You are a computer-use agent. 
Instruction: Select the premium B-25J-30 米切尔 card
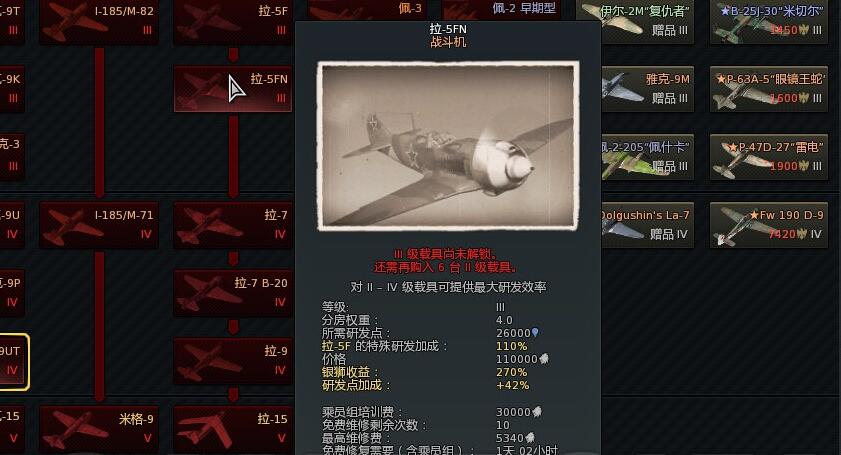(769, 21)
